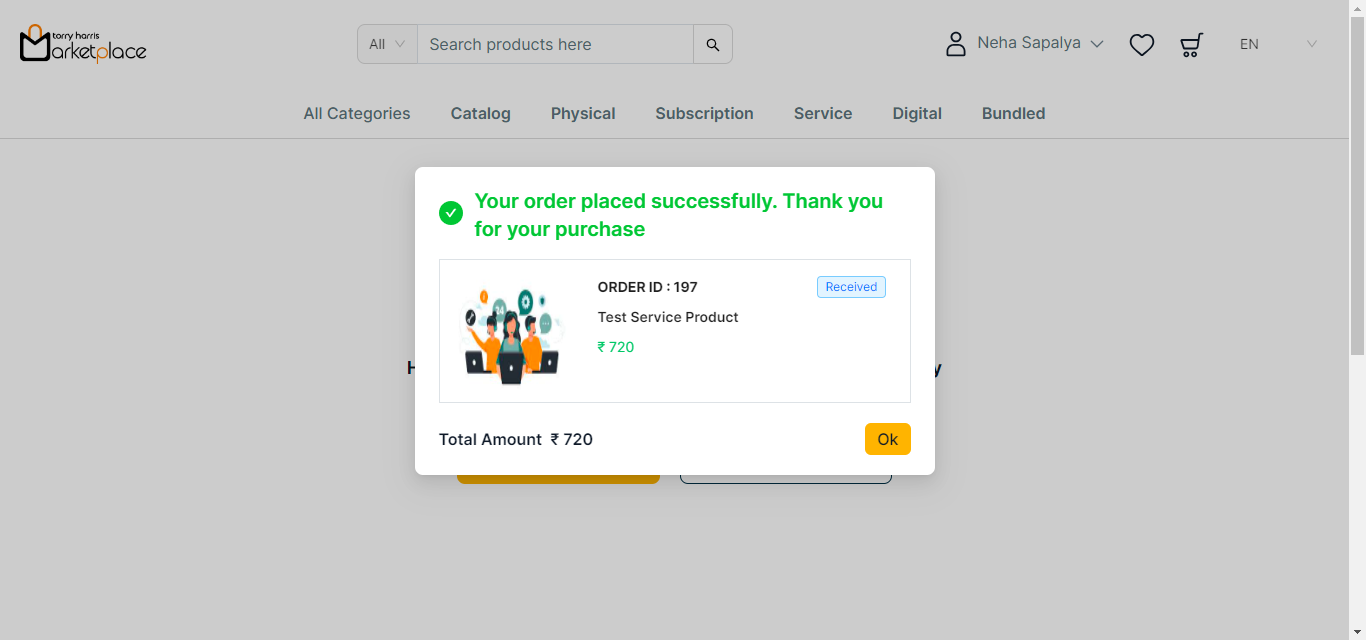Open the Subscription category
The image size is (1366, 640).
pyautogui.click(x=705, y=113)
